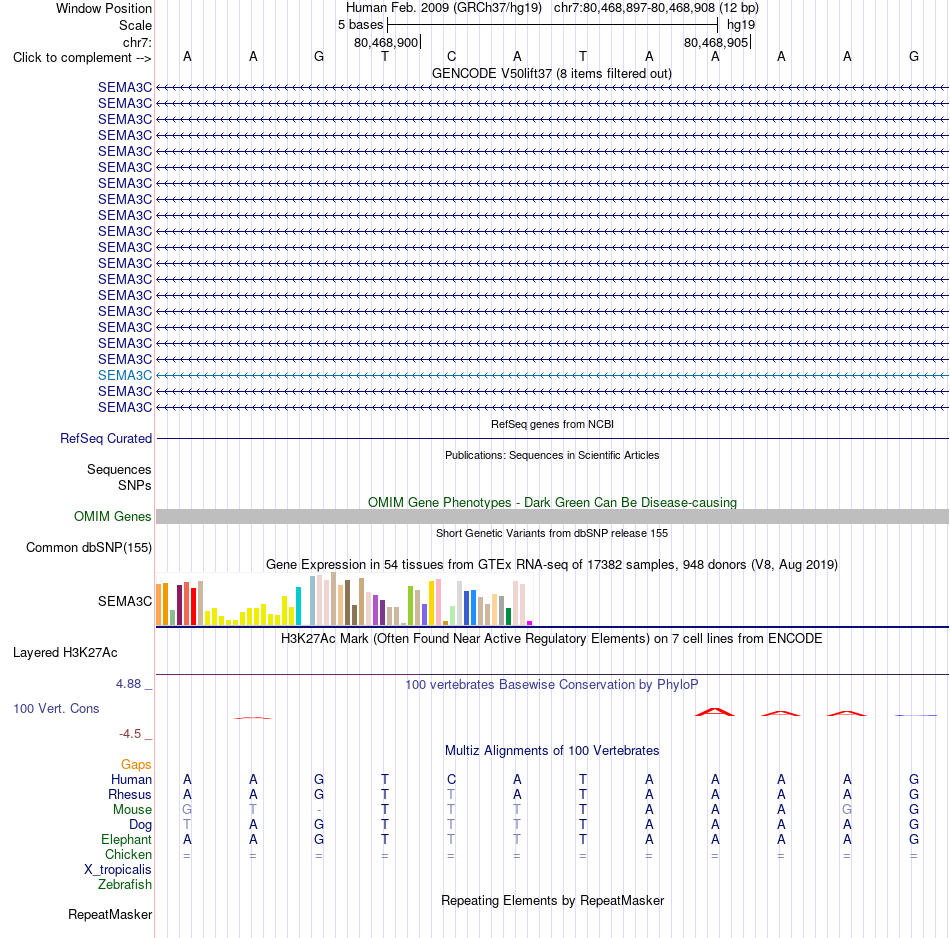The width and height of the screenshot is (950, 938).
Task: Click the light-blue highlighted SEMA3C transcript label
Action: click(x=125, y=376)
